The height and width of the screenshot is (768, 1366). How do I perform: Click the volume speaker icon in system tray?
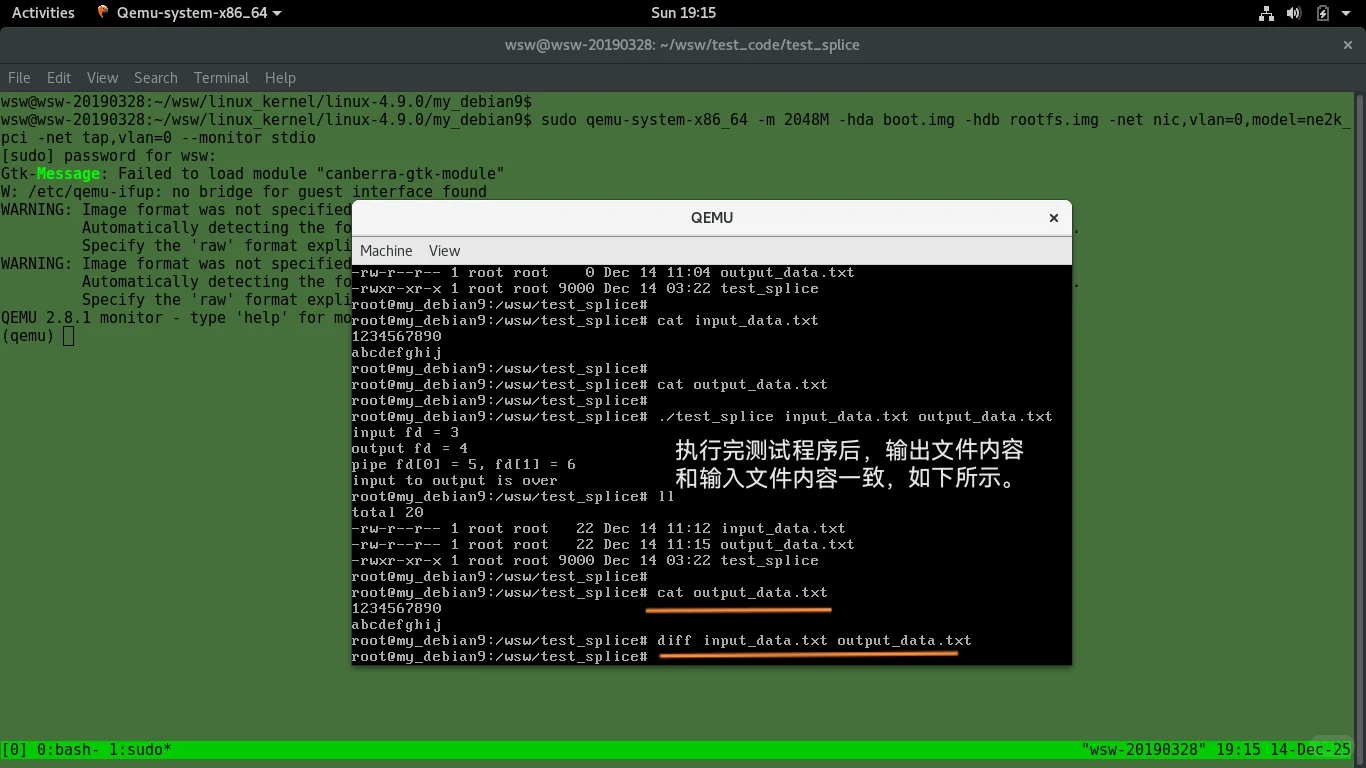[x=1294, y=13]
